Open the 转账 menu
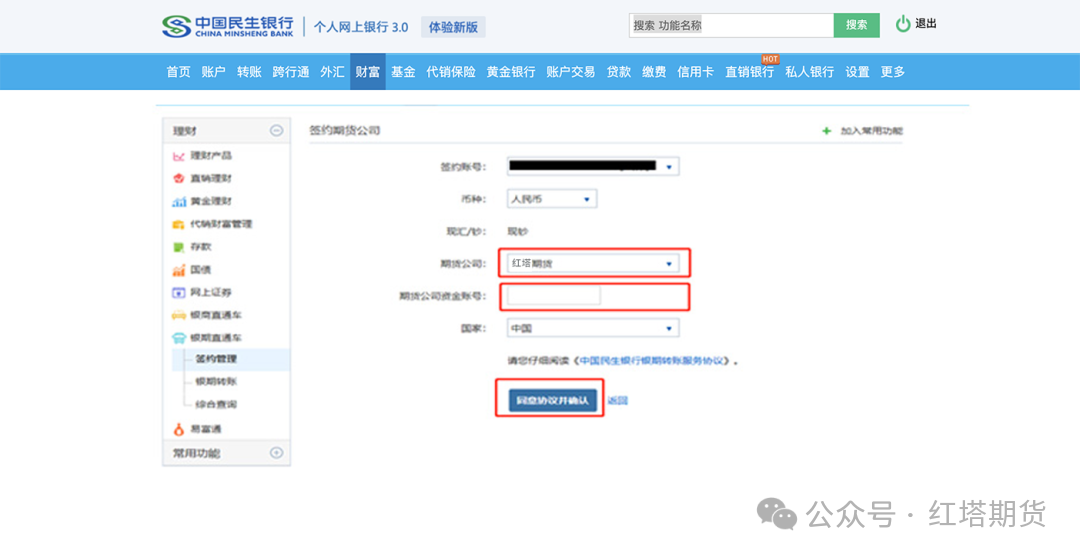The width and height of the screenshot is (1080, 557). 249,72
